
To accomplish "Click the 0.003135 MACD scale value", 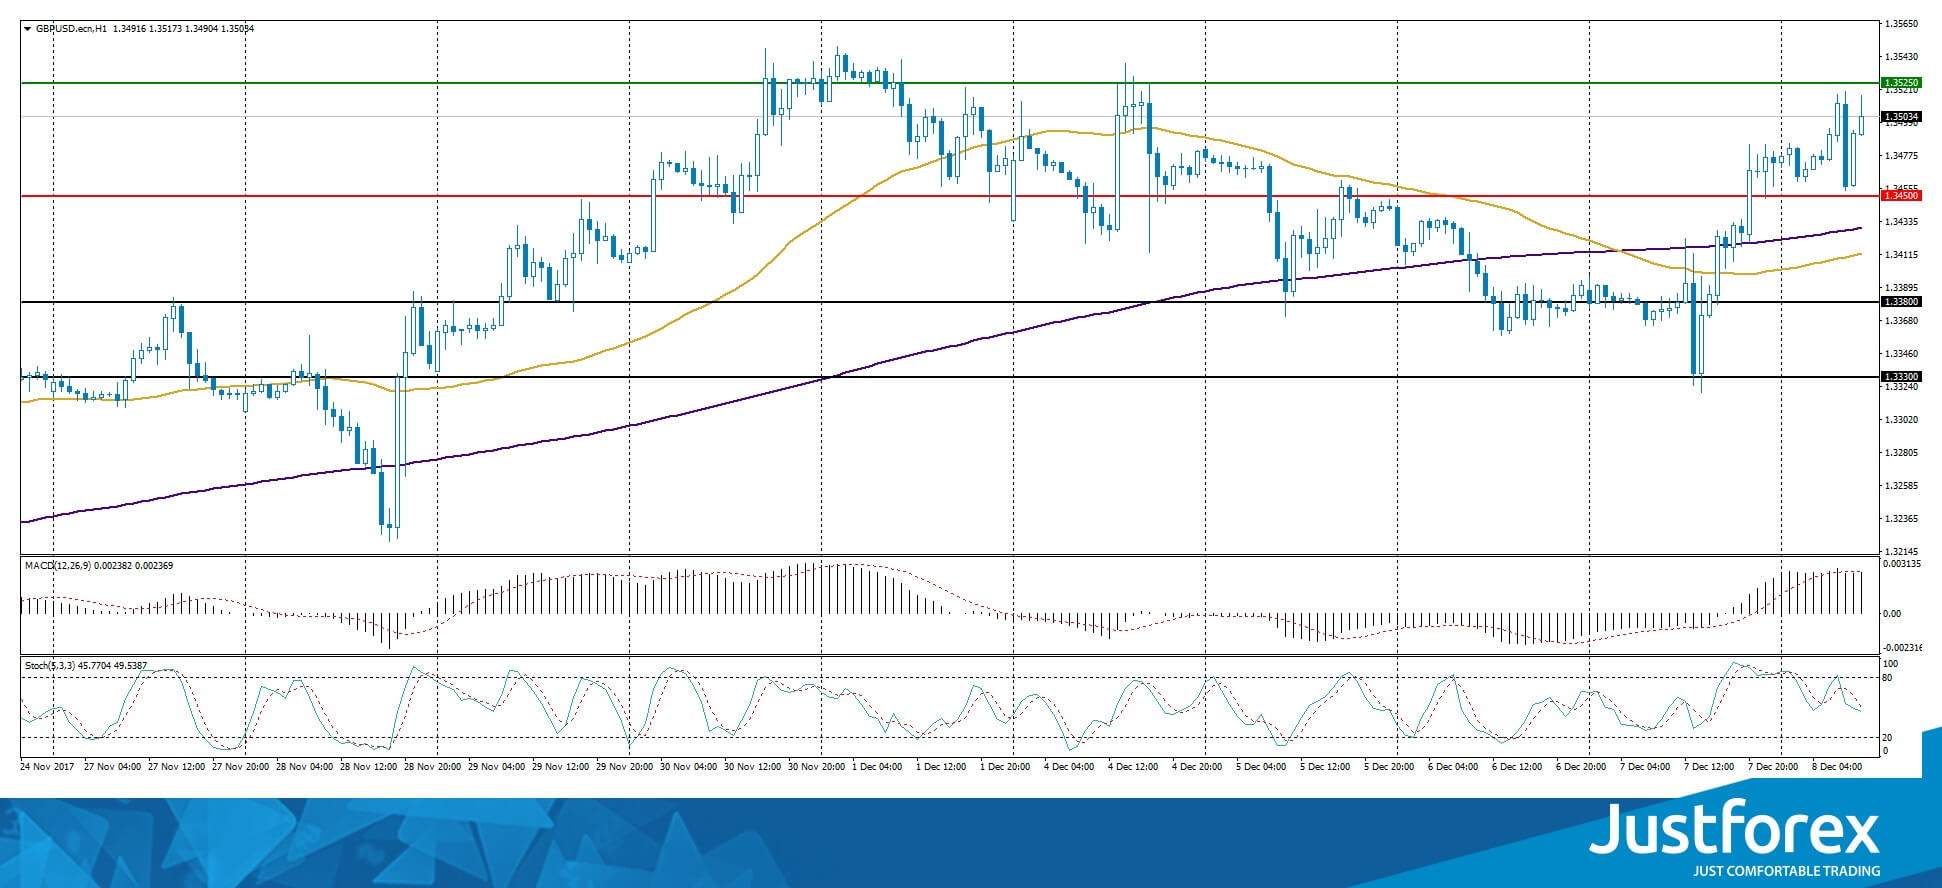I will pyautogui.click(x=1903, y=564).
